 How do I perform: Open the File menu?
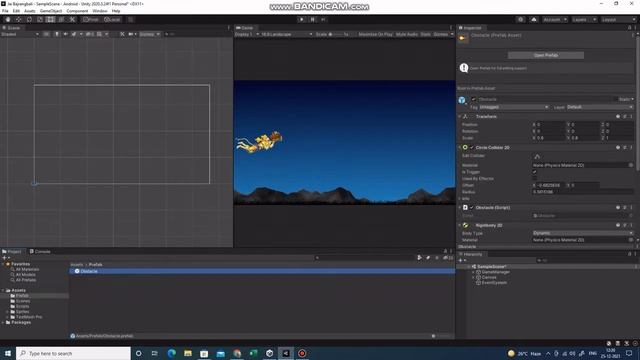tap(5, 11)
